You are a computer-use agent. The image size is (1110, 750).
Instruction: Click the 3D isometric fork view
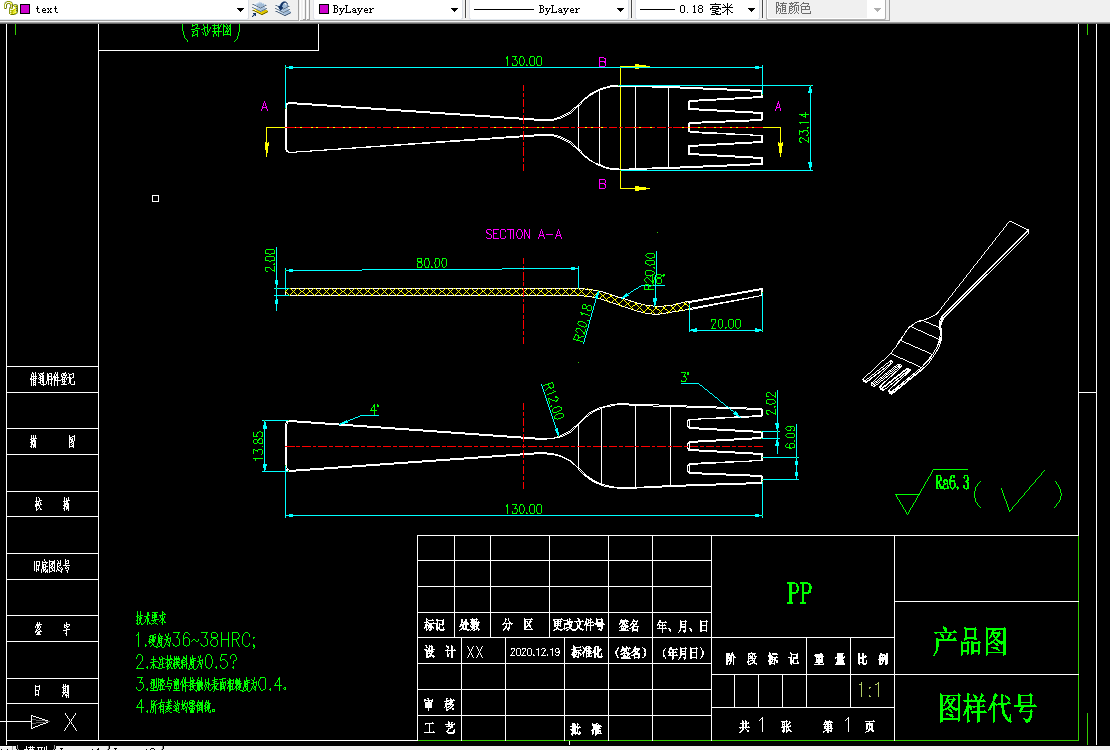[946, 307]
